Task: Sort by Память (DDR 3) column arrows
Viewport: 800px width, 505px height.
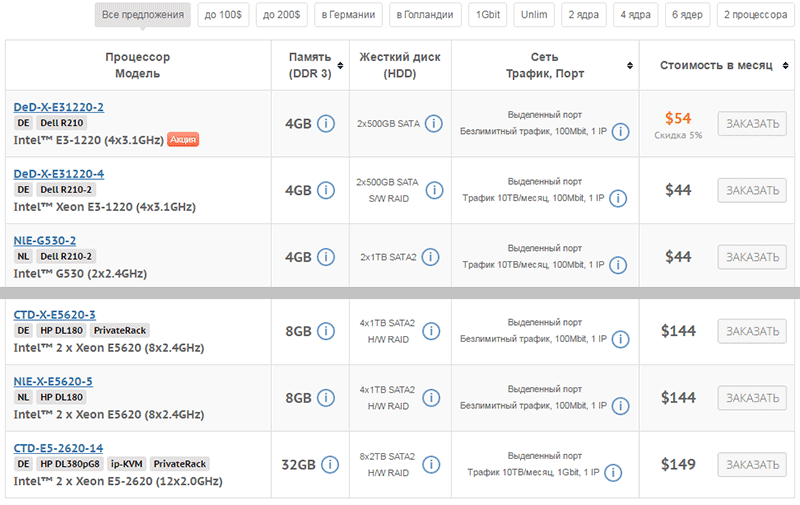Action: tap(340, 65)
